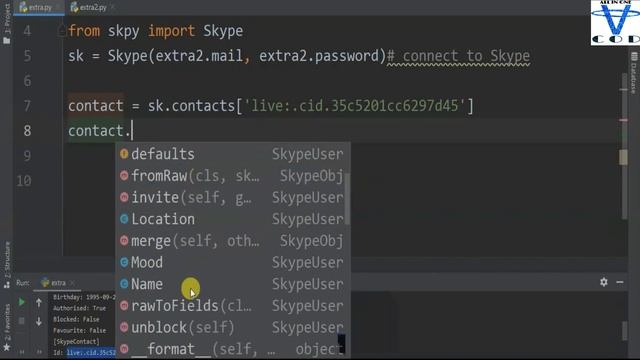The image size is (640, 360).
Task: Click 'skpy' module name in import
Action: coord(123,31)
